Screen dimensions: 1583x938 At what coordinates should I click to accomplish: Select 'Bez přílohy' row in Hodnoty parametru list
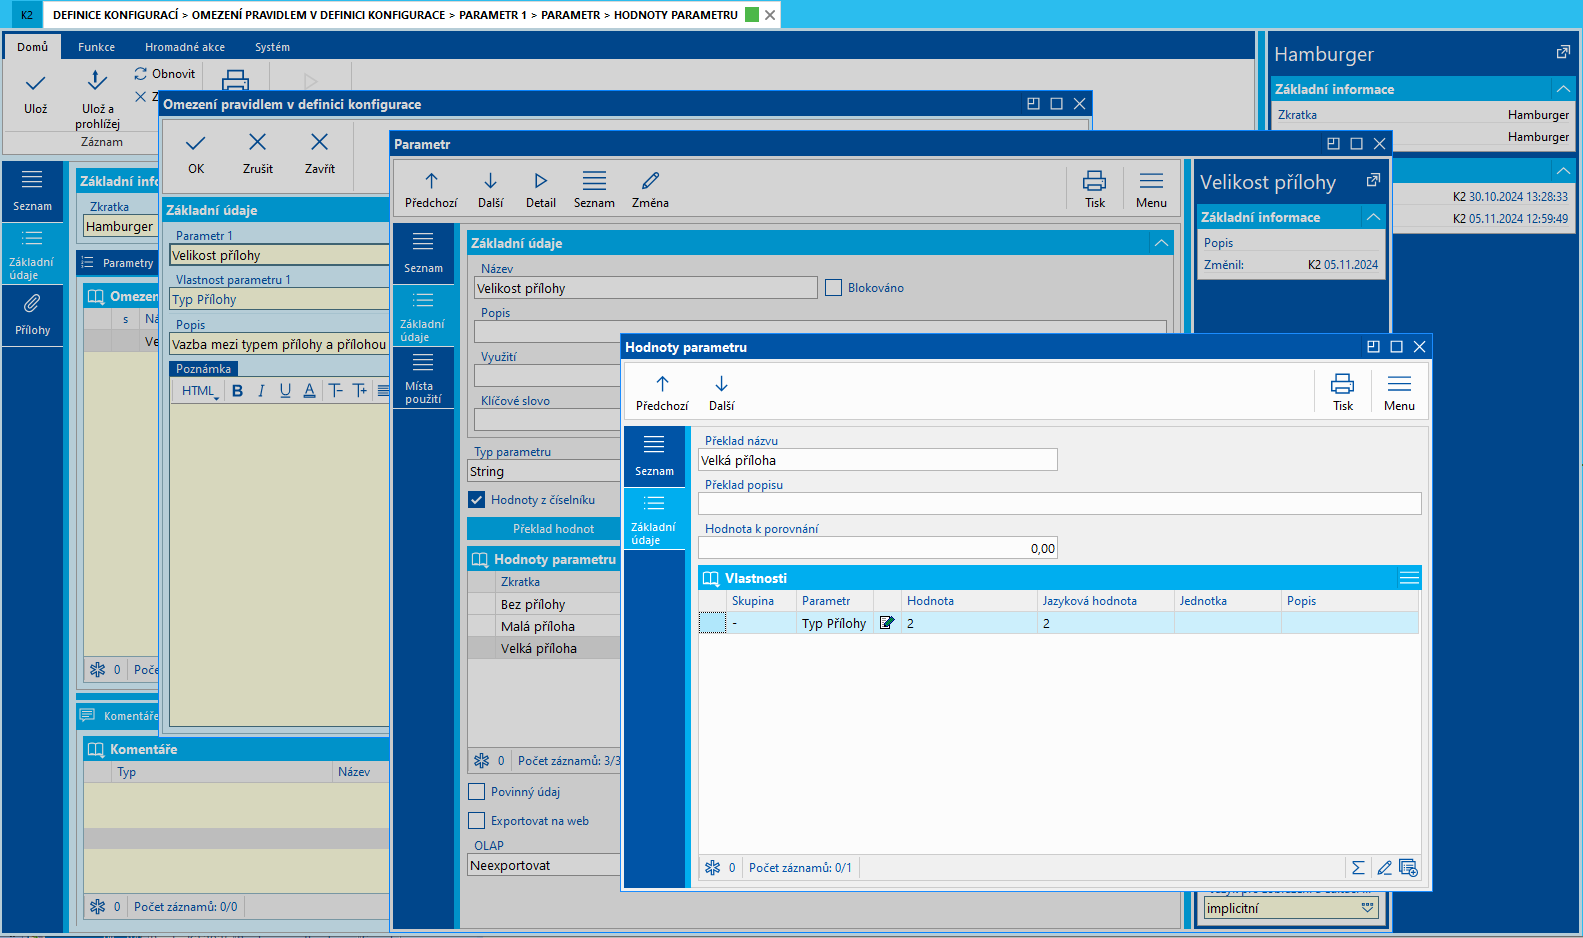tap(544, 604)
